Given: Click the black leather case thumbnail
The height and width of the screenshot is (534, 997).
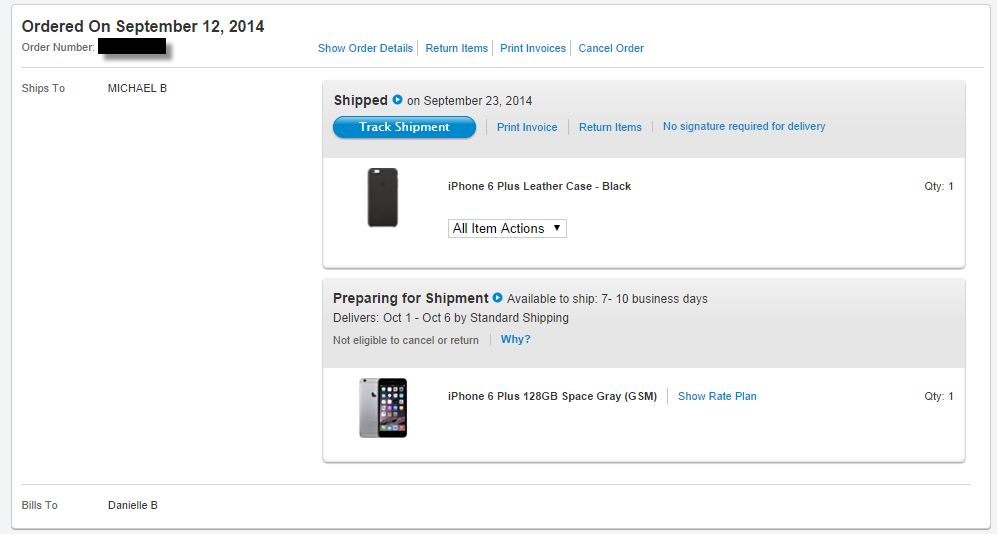Looking at the screenshot, I should [x=383, y=198].
